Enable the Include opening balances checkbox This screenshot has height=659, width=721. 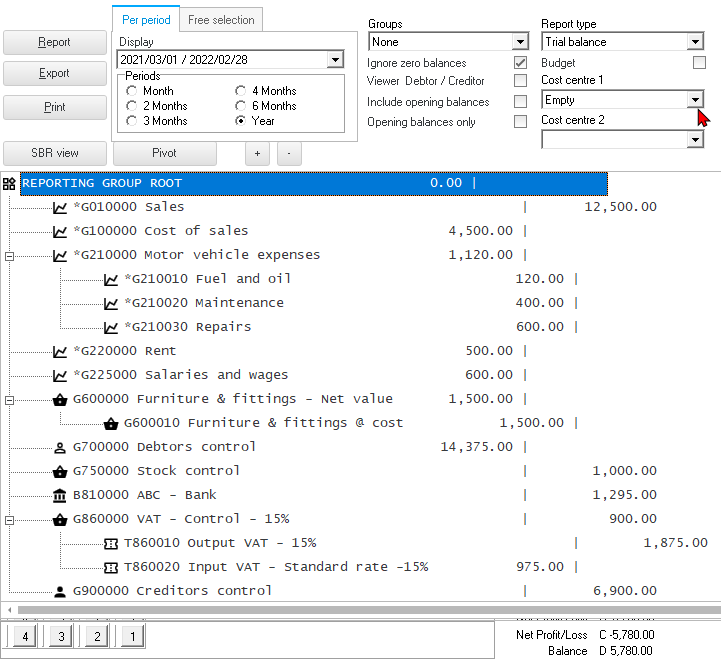coord(520,102)
